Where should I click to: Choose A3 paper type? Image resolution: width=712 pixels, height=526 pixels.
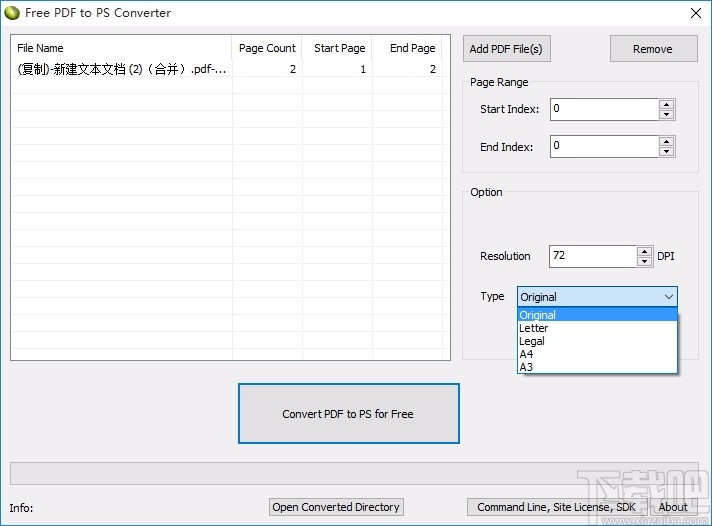pos(597,367)
